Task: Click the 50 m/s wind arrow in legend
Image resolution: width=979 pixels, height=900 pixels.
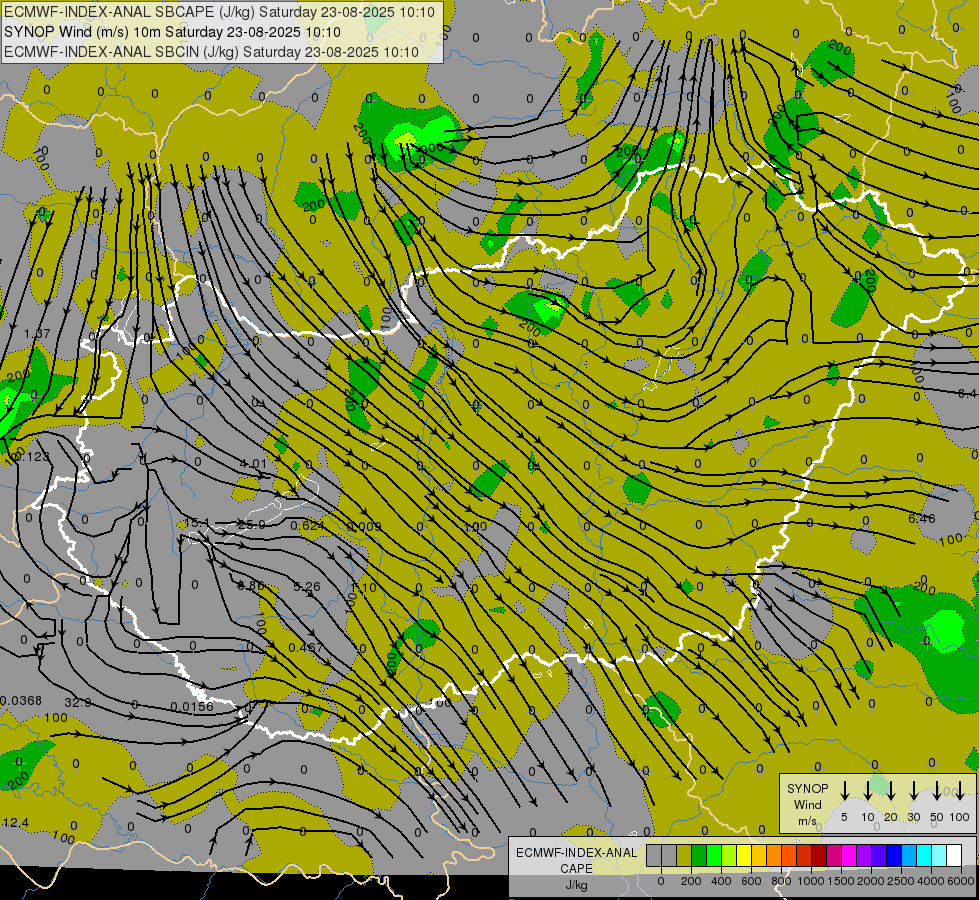Action: click(x=937, y=790)
